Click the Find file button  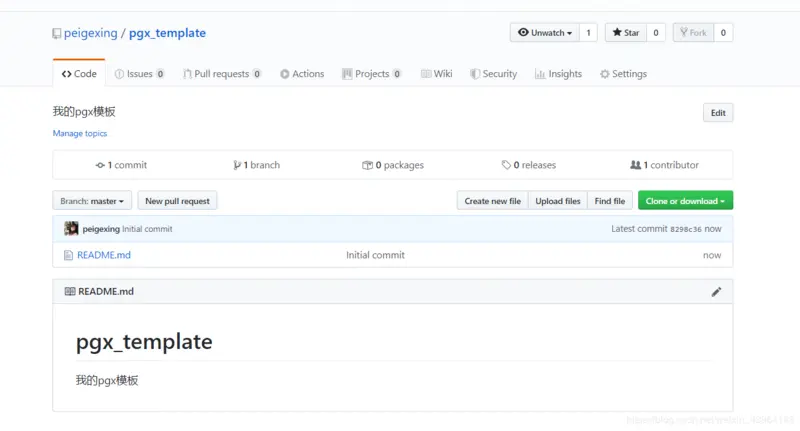pos(610,200)
